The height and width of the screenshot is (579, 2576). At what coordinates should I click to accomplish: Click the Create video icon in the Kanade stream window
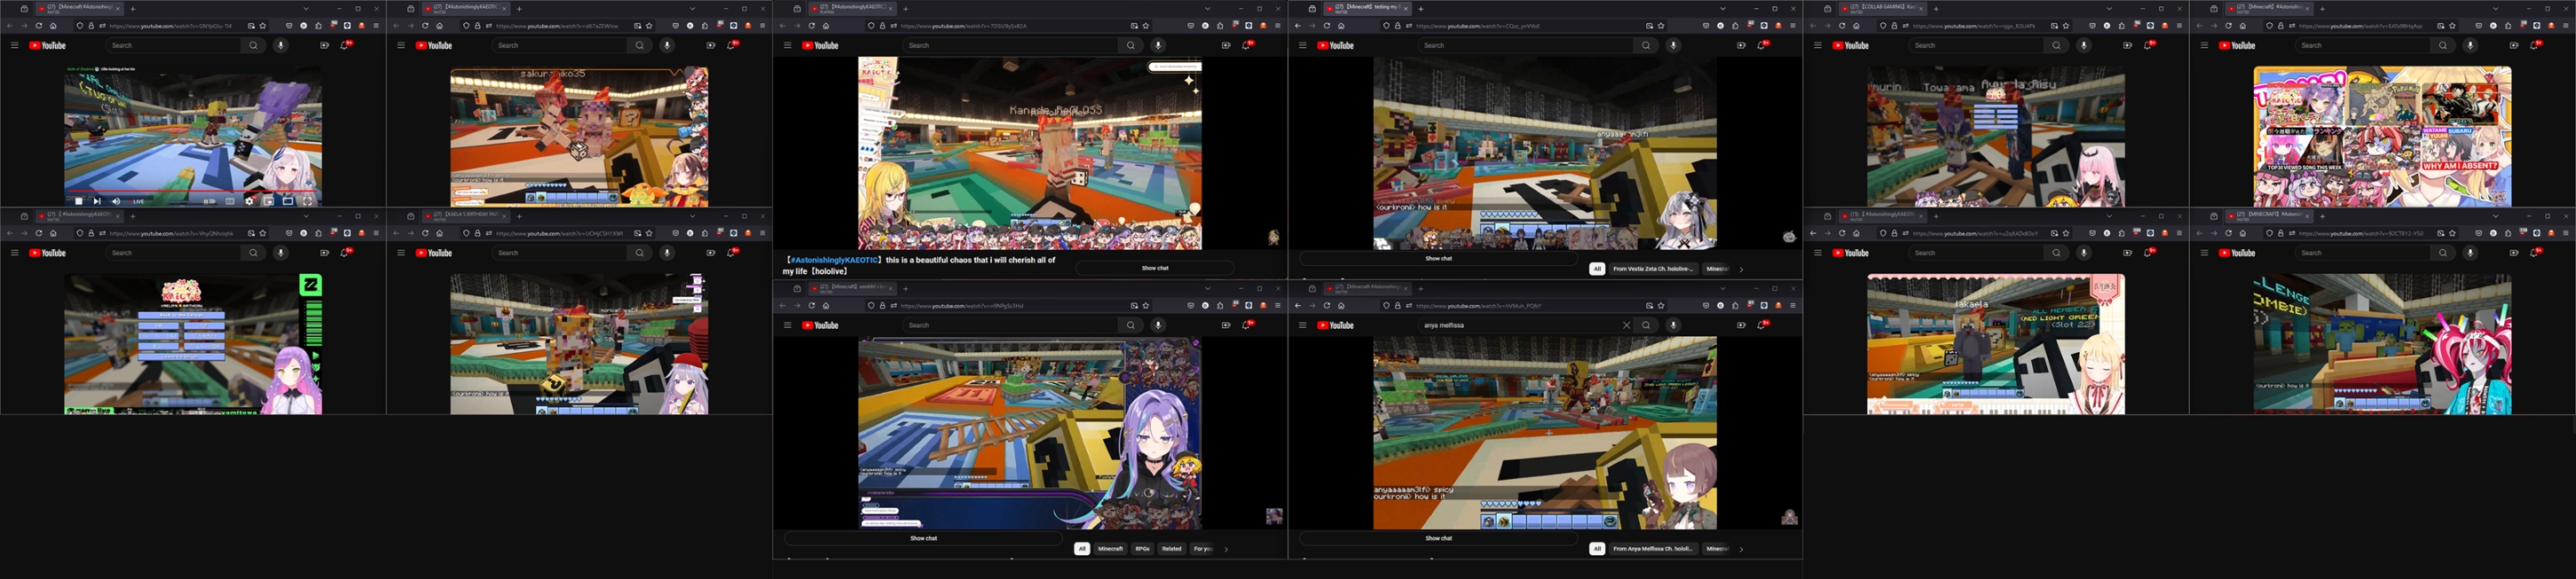(x=1226, y=45)
